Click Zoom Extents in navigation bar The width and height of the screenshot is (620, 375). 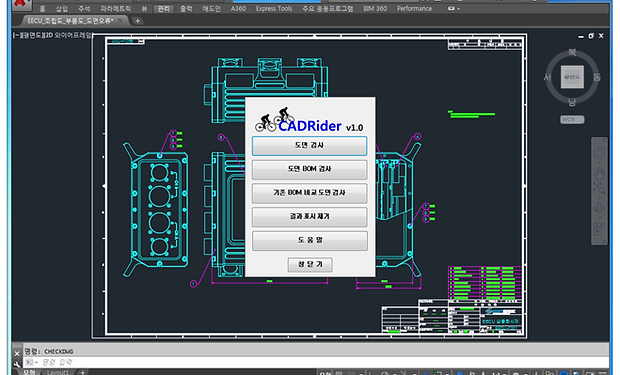(599, 189)
